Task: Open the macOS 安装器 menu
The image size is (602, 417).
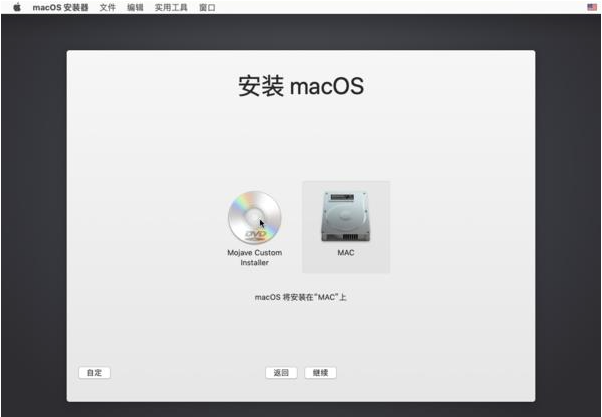Action: coord(60,8)
